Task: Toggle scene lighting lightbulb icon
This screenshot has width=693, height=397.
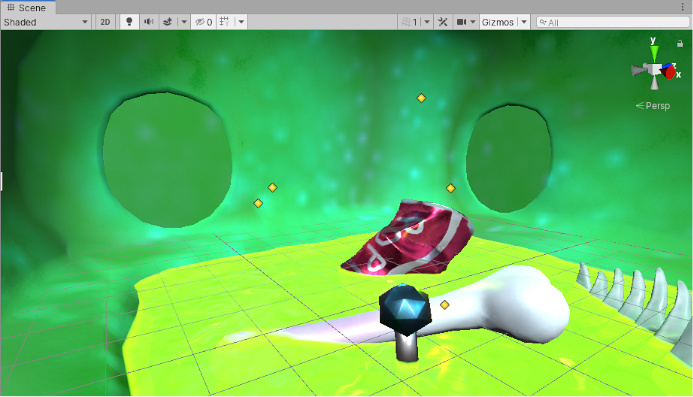Action: tap(129, 22)
